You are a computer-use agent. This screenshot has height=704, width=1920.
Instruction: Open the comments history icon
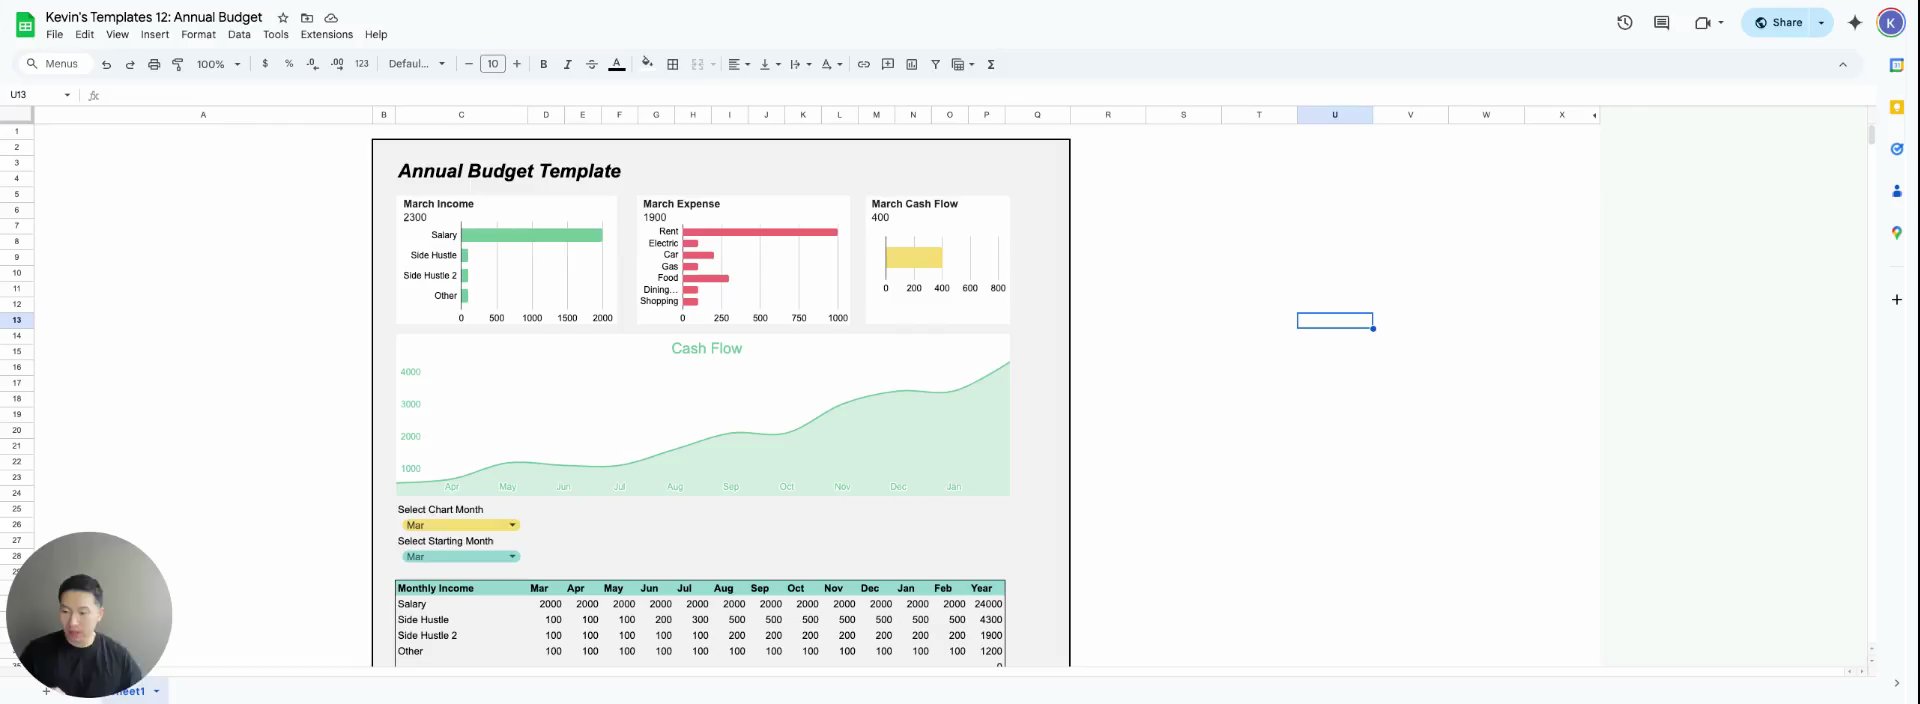(x=1662, y=22)
